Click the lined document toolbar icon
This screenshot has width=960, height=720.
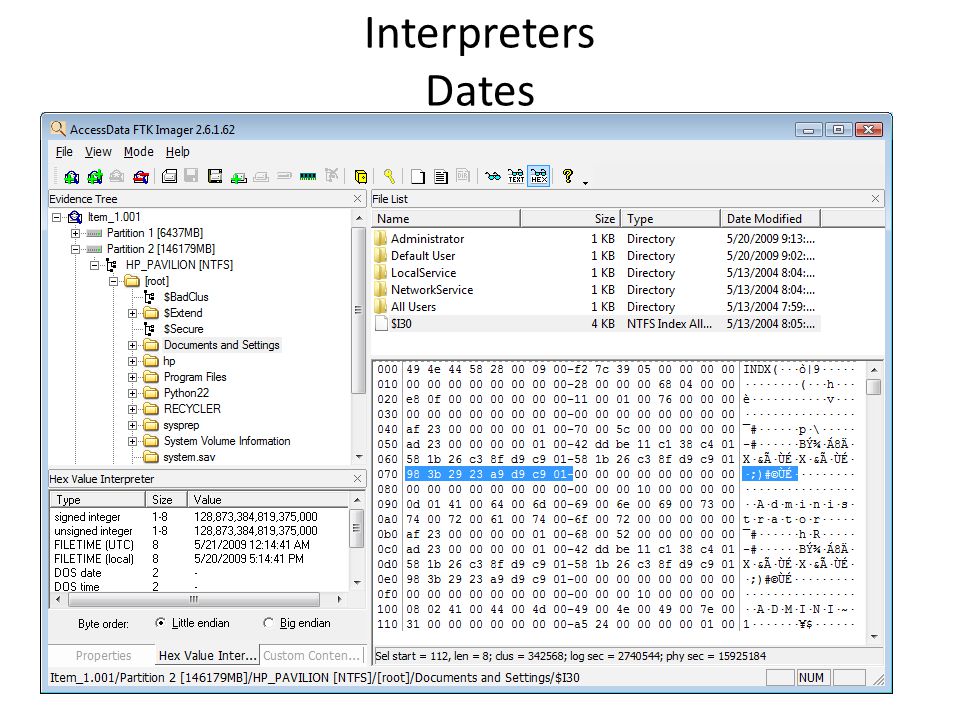(x=441, y=176)
